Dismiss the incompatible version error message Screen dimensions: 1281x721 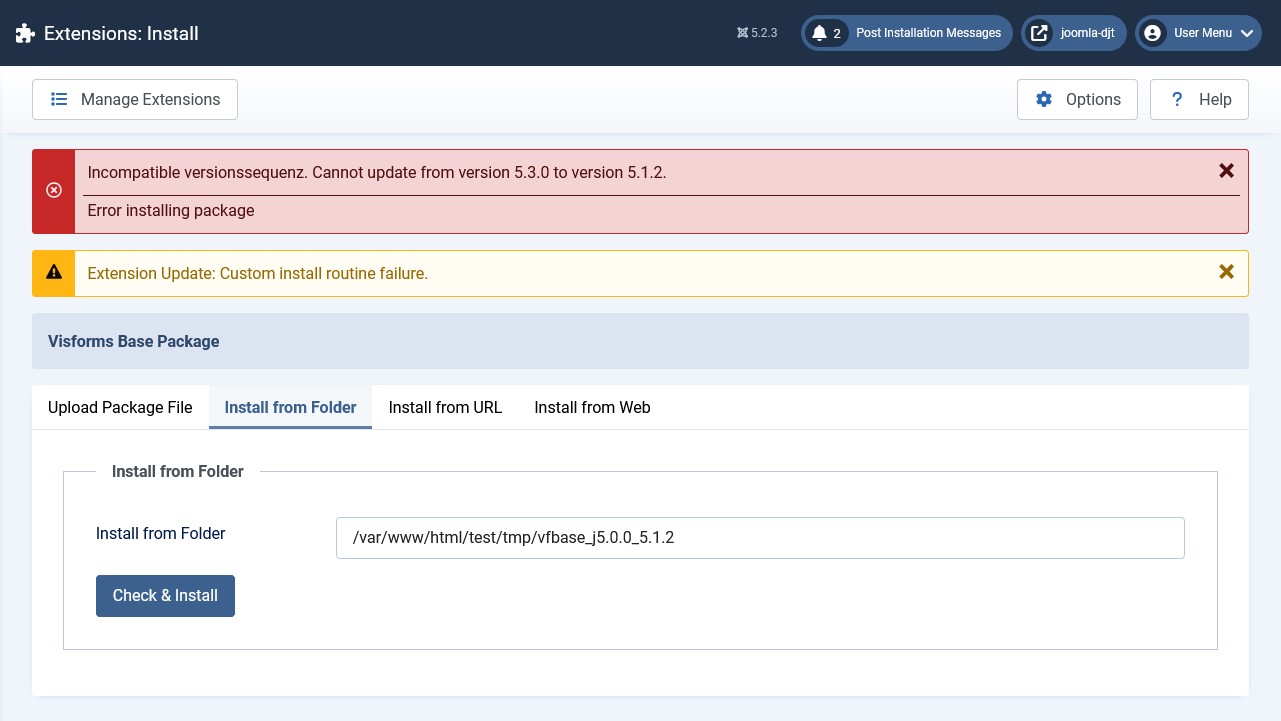pos(1226,170)
